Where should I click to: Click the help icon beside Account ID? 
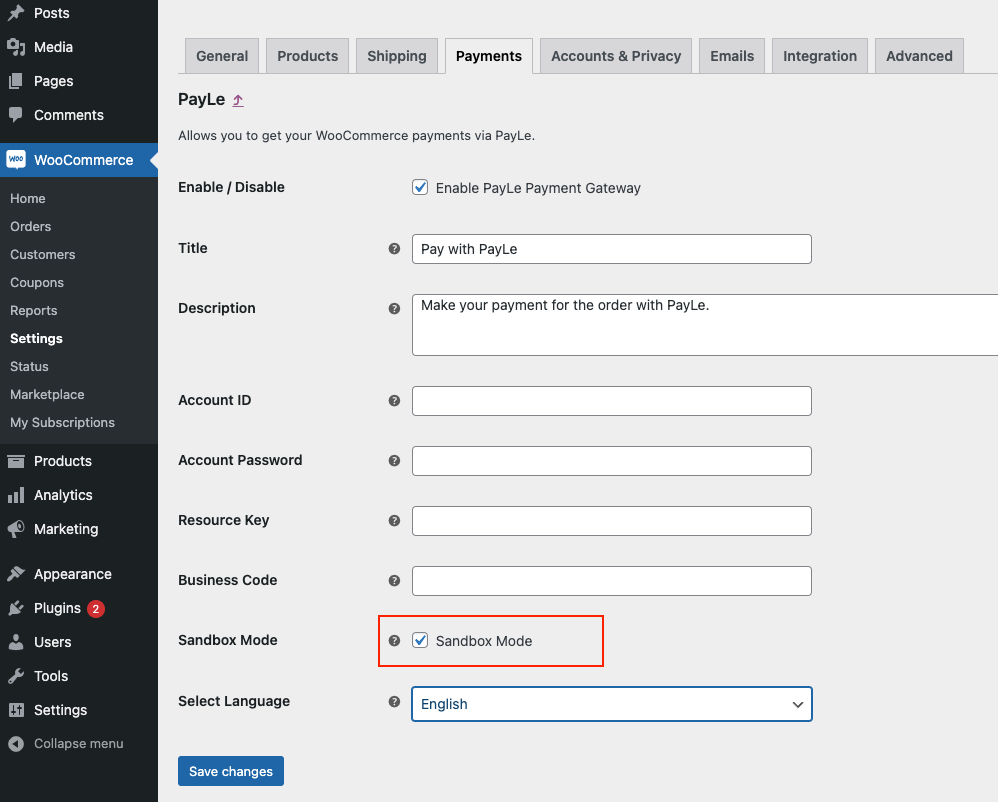pyautogui.click(x=395, y=401)
